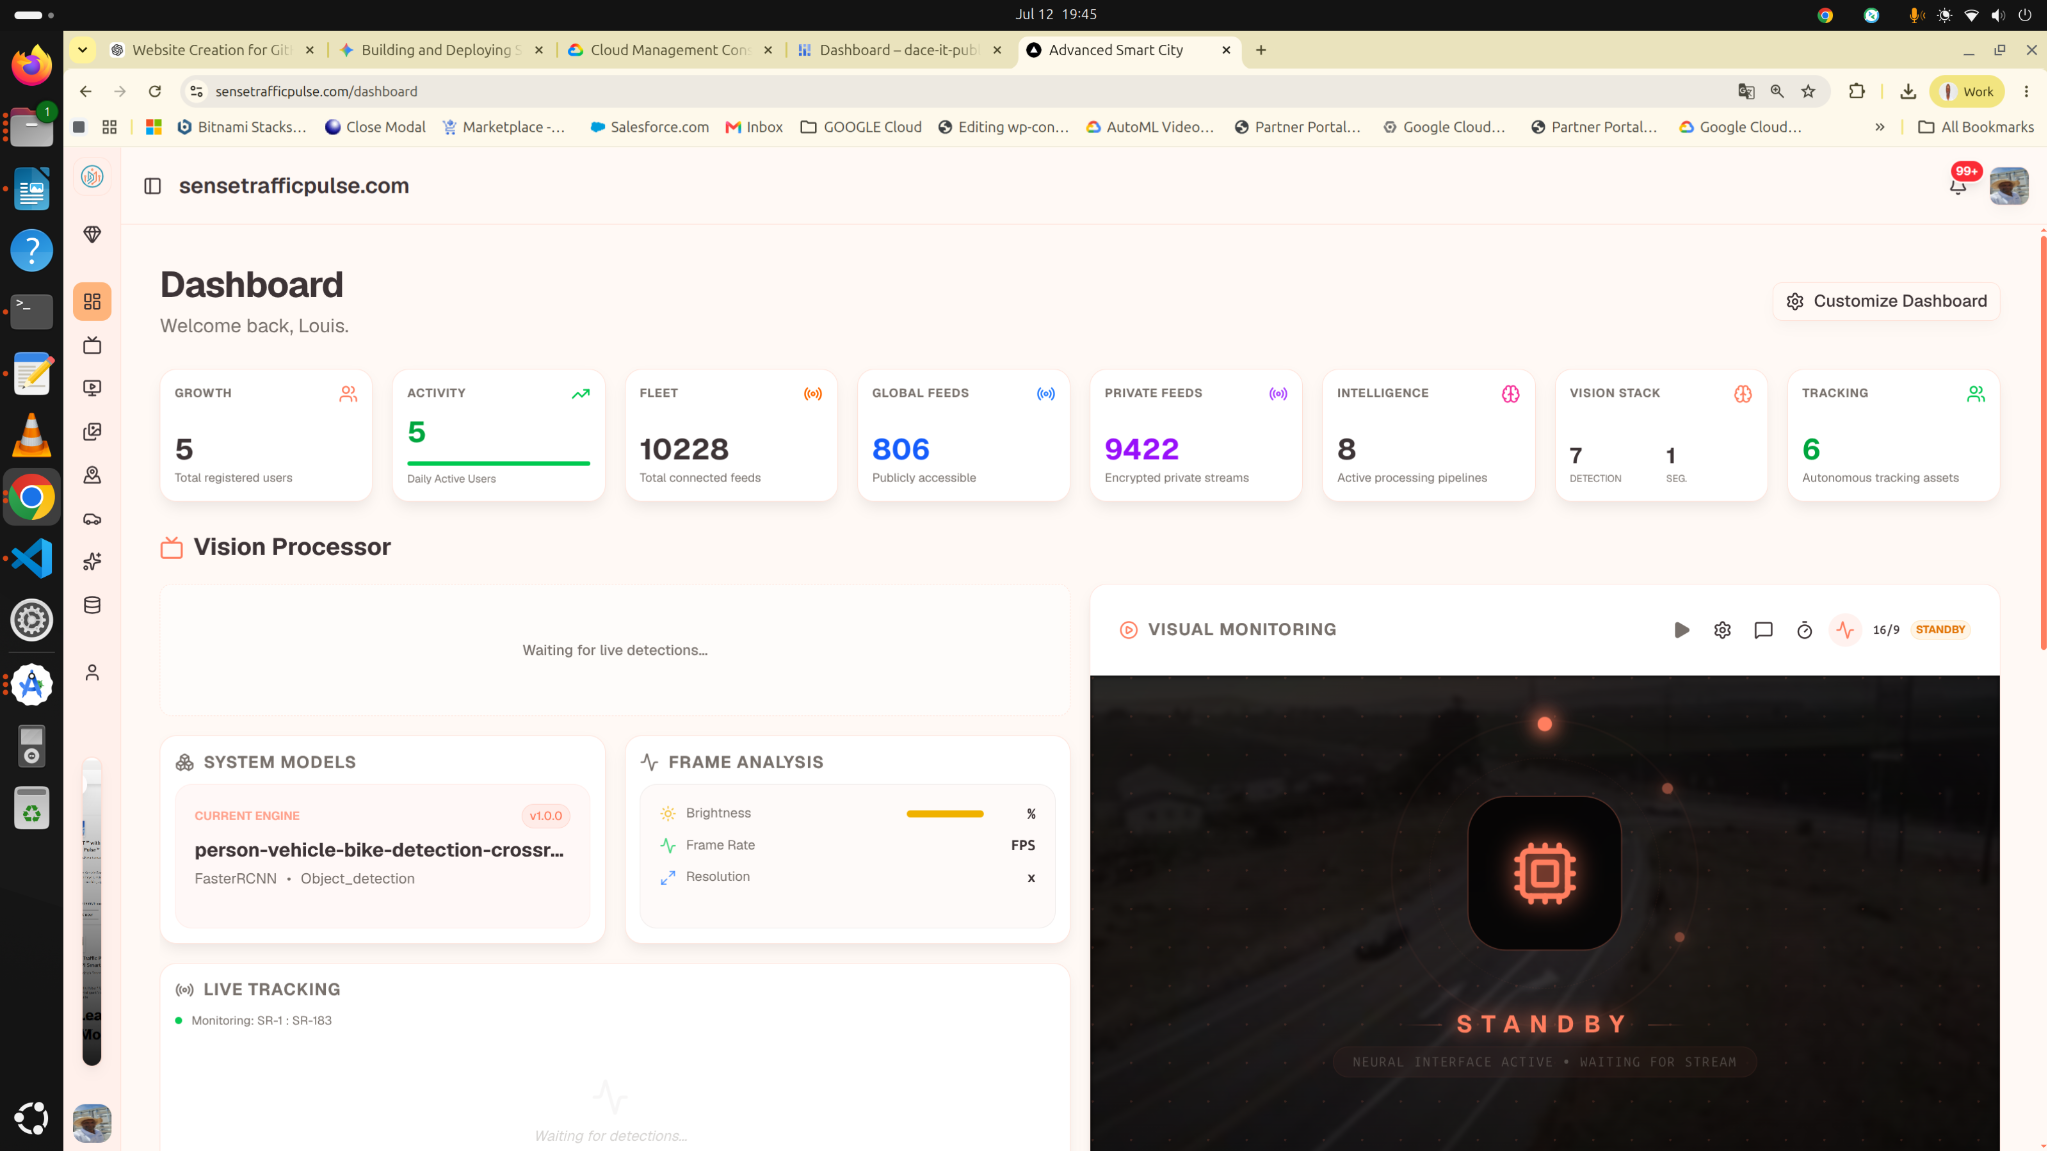This screenshot has width=2047, height=1151.
Task: Click the Activity daily users card
Action: (x=498, y=435)
